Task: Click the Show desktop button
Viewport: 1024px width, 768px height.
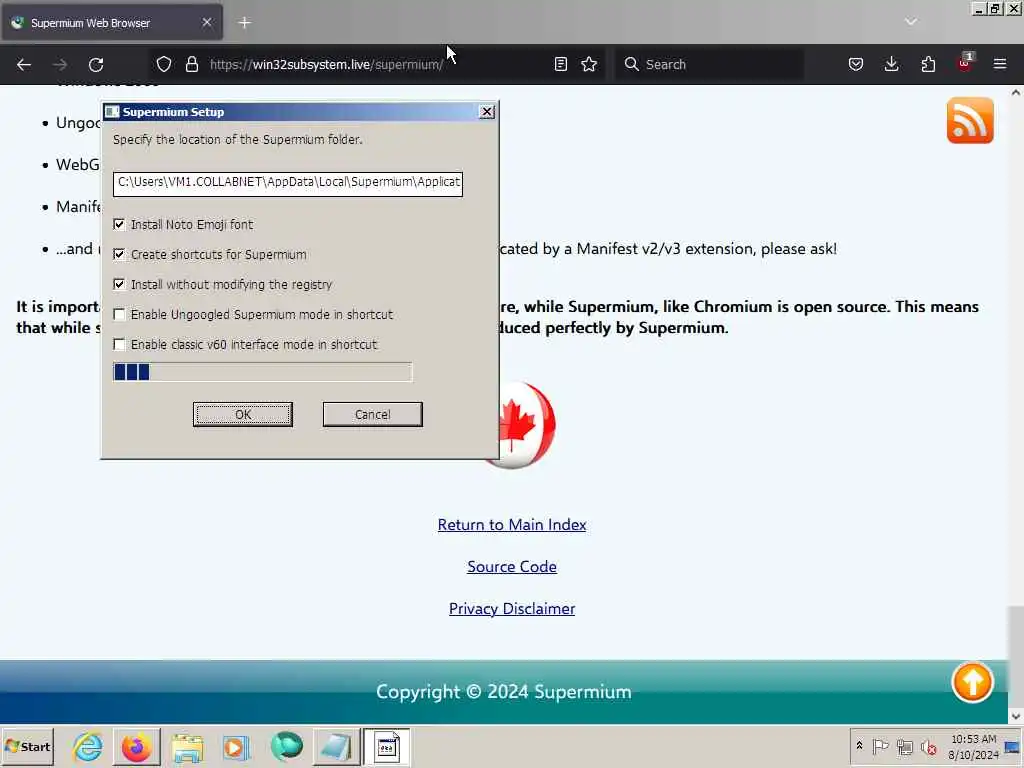Action: point(1014,747)
